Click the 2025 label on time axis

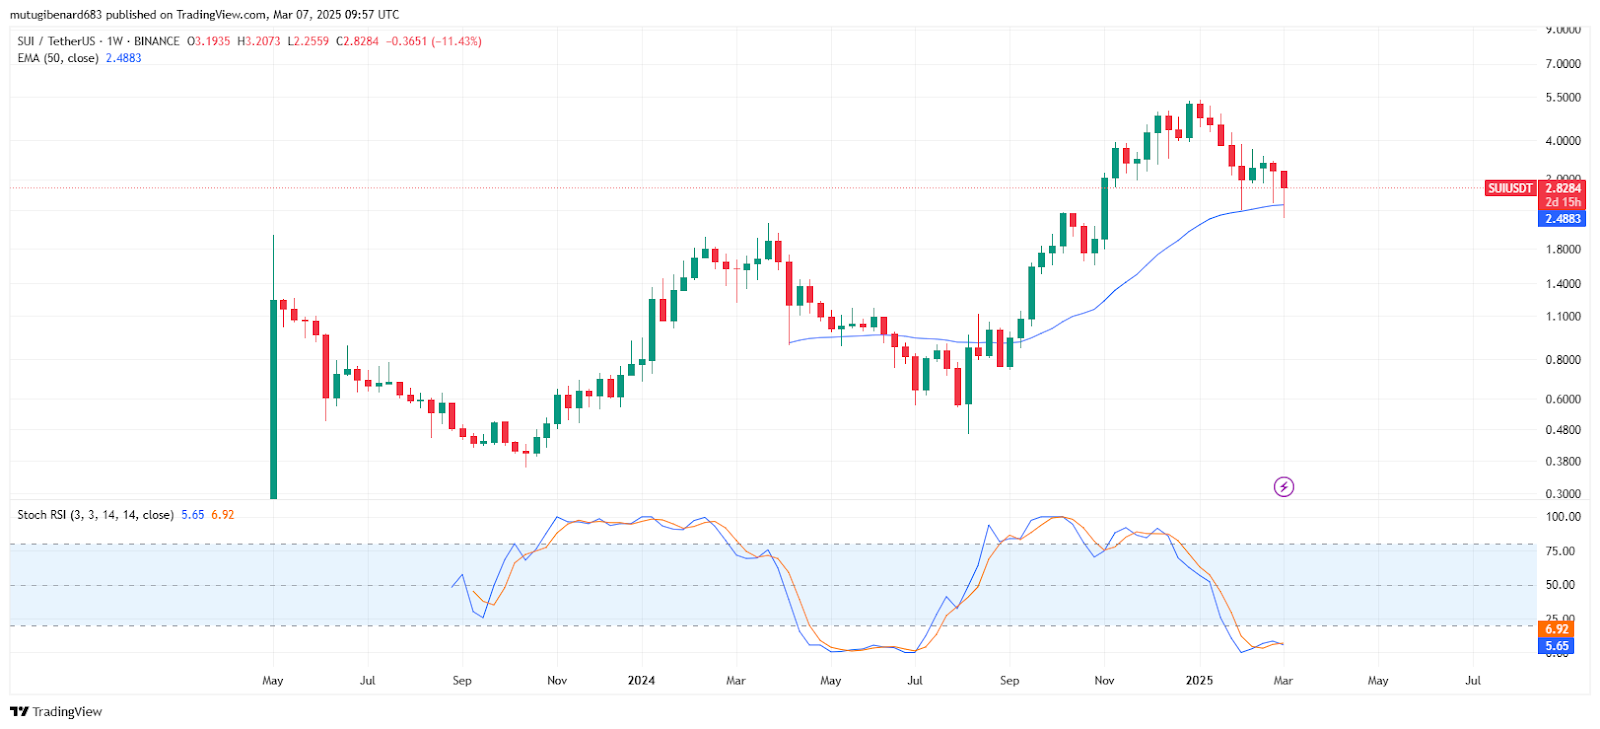[x=1199, y=680]
